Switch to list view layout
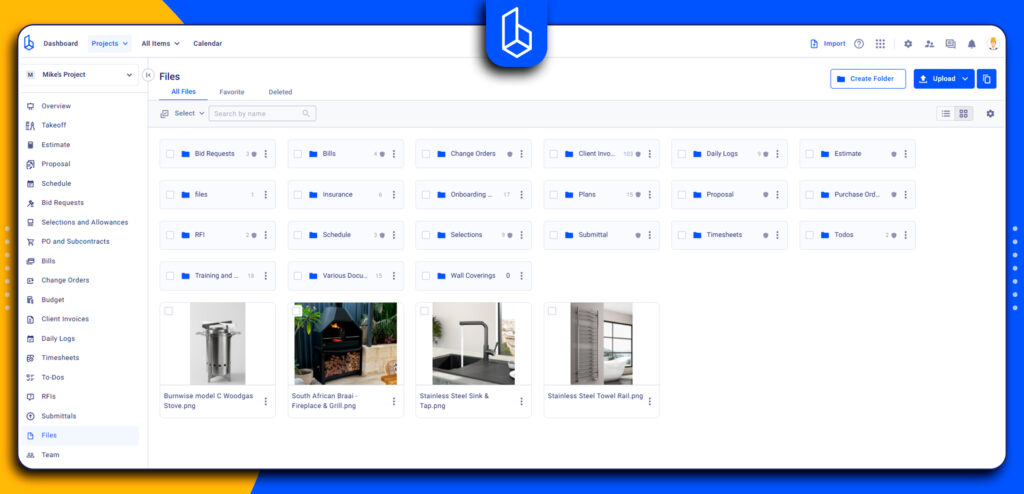1024x494 pixels. [946, 114]
